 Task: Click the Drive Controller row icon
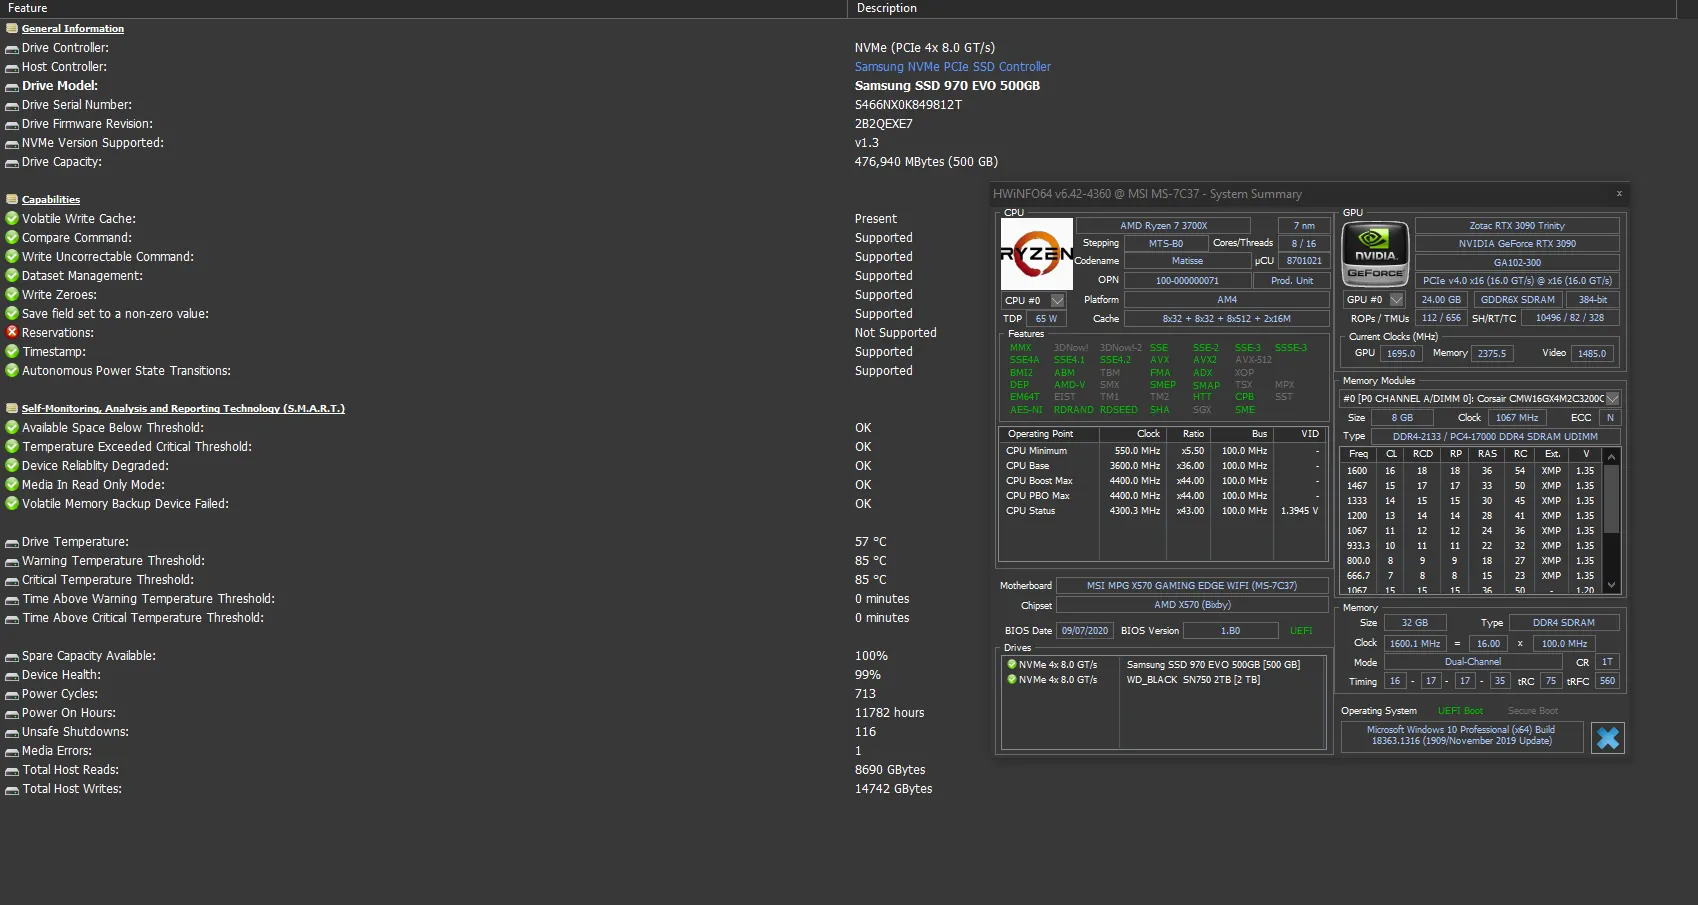(12, 49)
